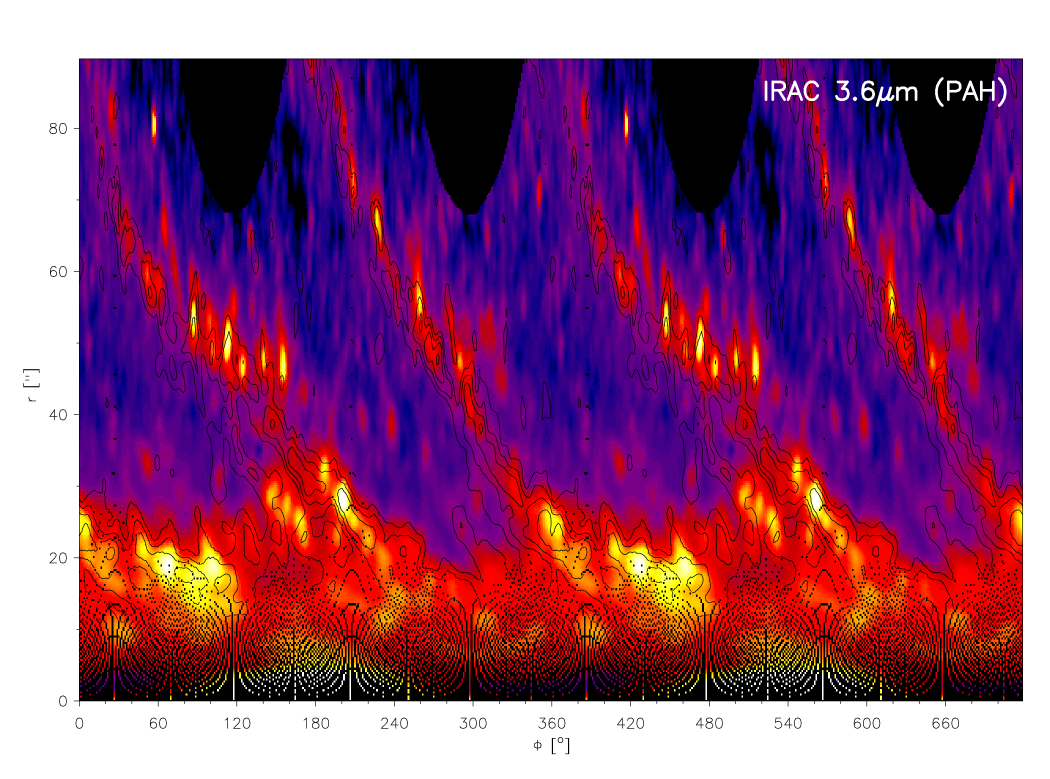Click the y-axis tick label '40'
Viewport: 1050px width, 779px height.
point(58,415)
